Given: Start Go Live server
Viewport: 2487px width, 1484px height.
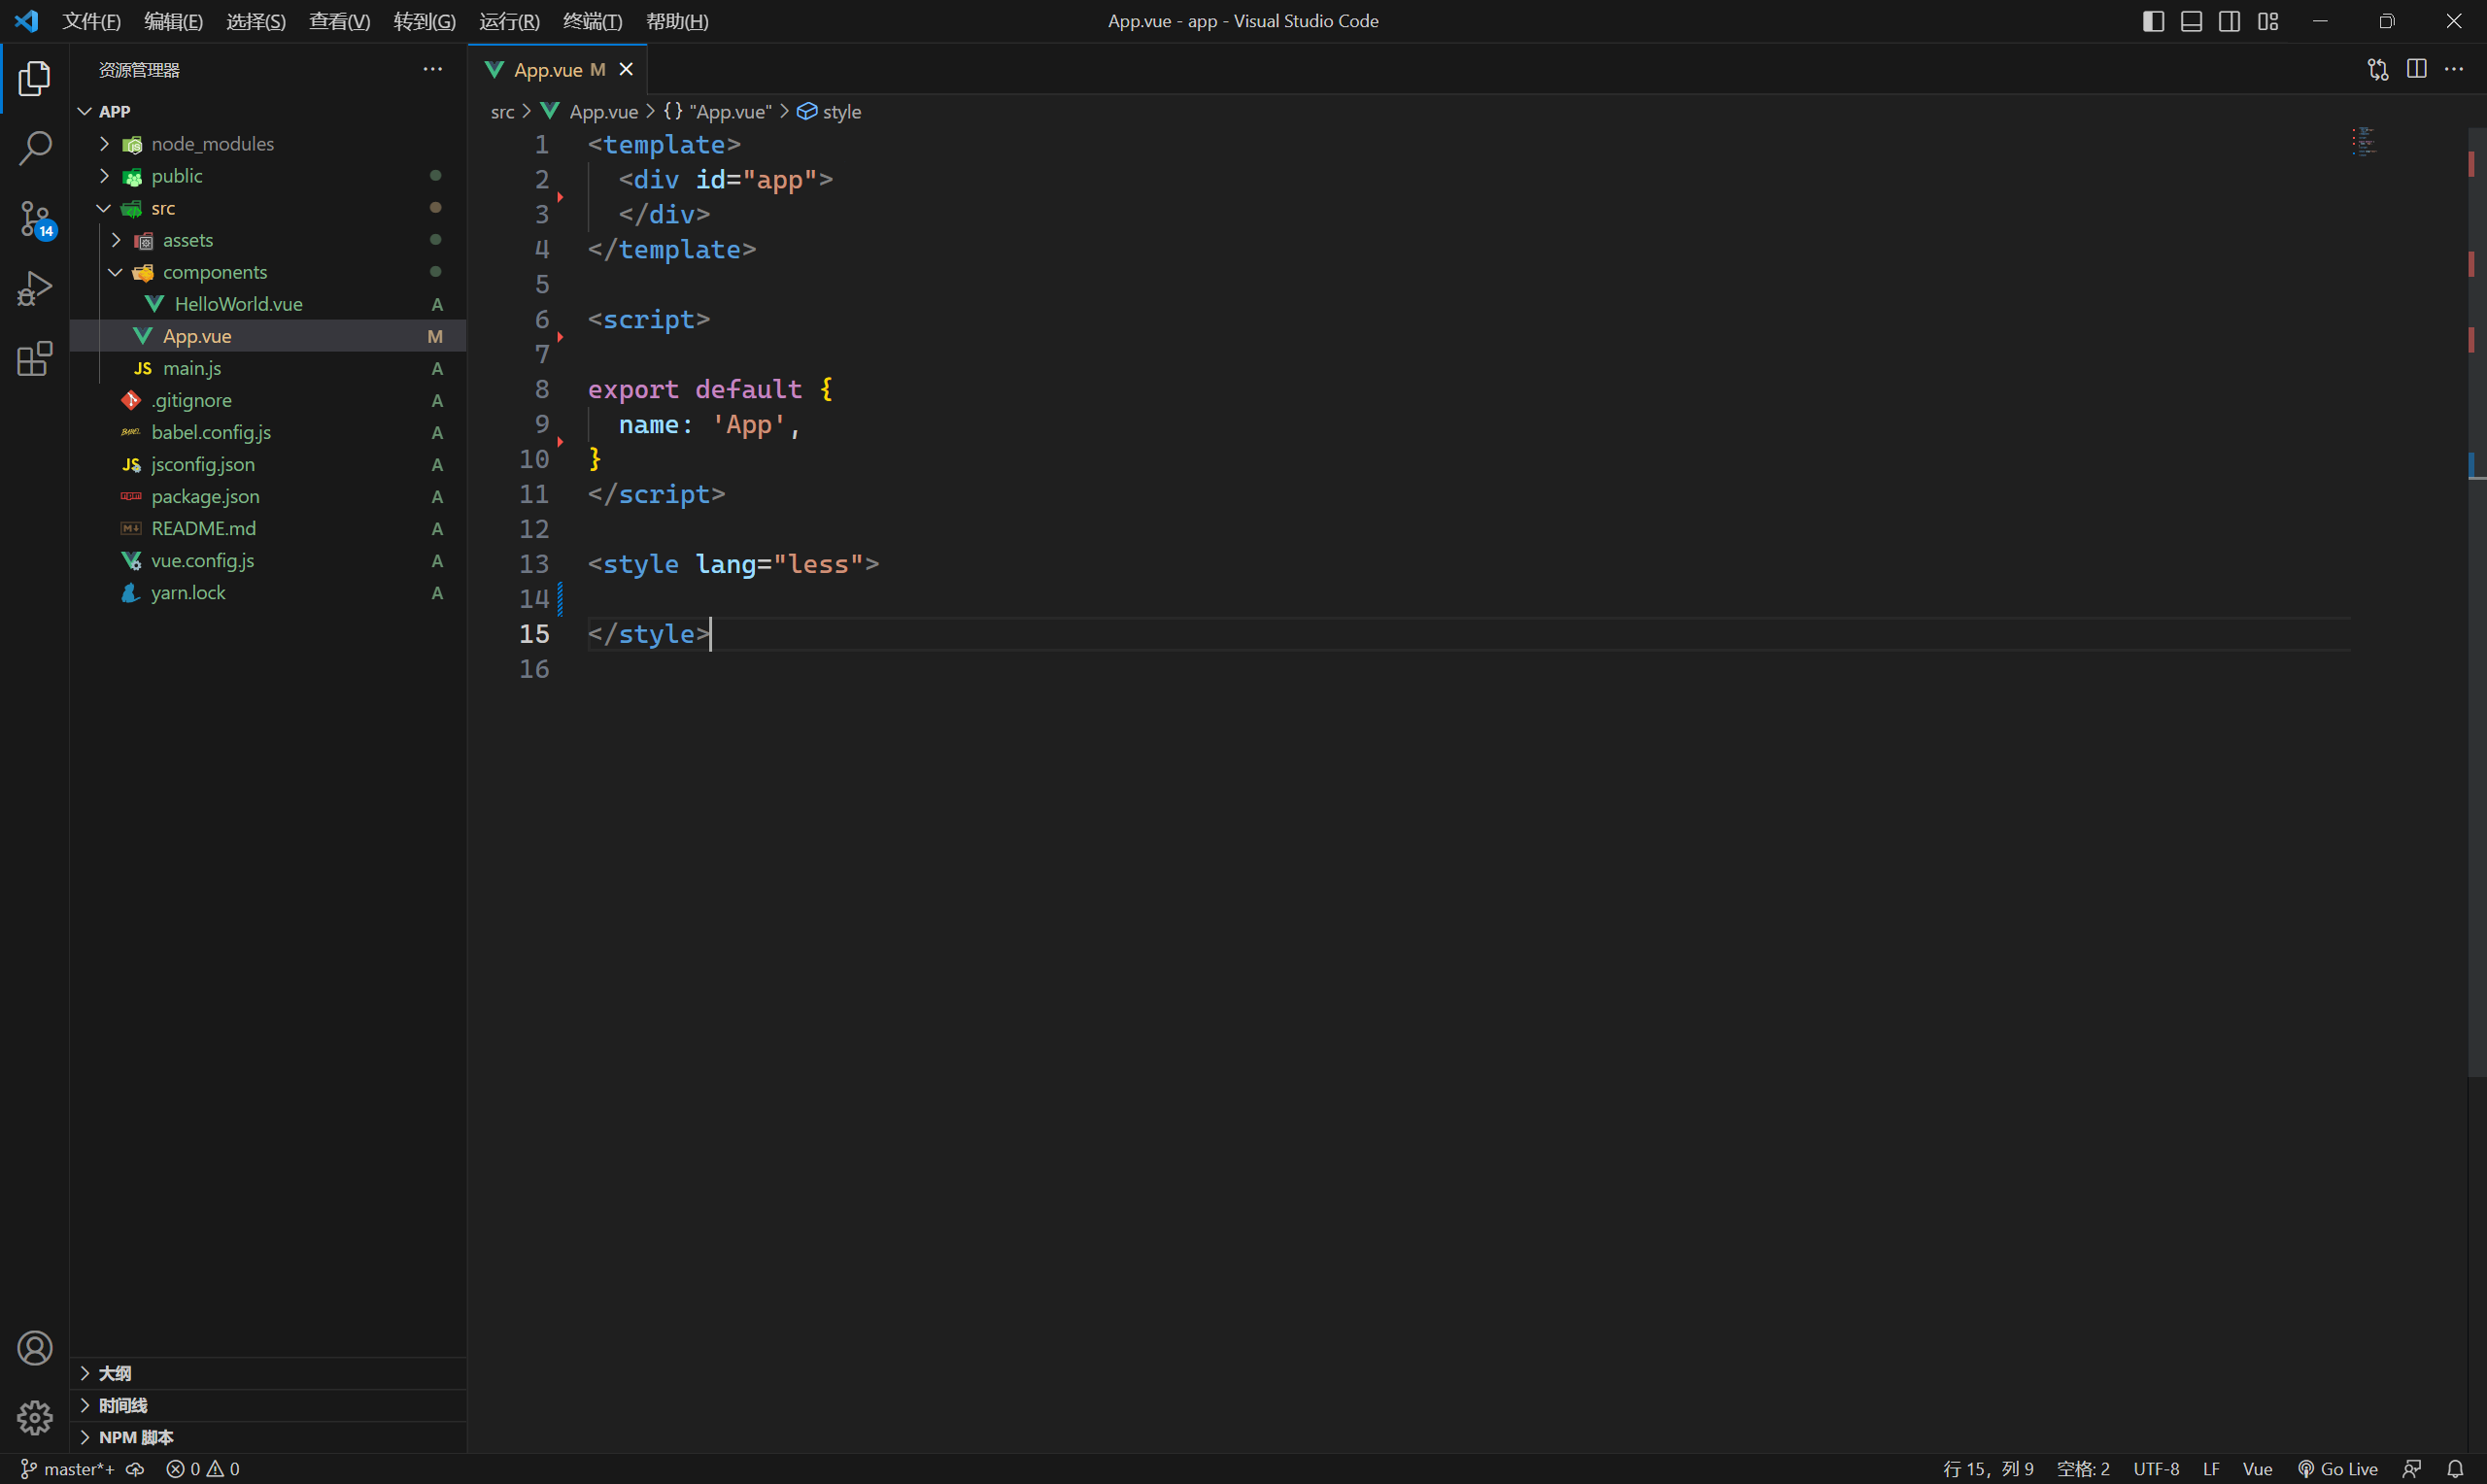Looking at the screenshot, I should coord(2337,1468).
